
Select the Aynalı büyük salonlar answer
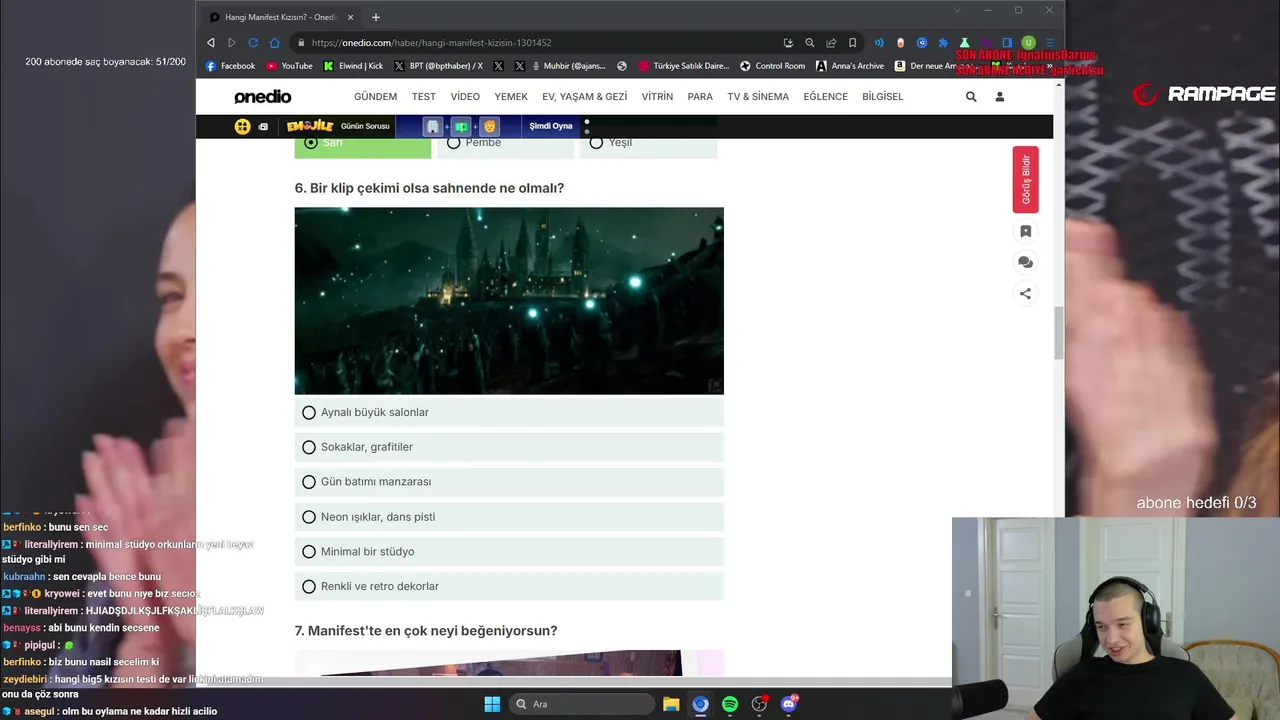click(509, 412)
